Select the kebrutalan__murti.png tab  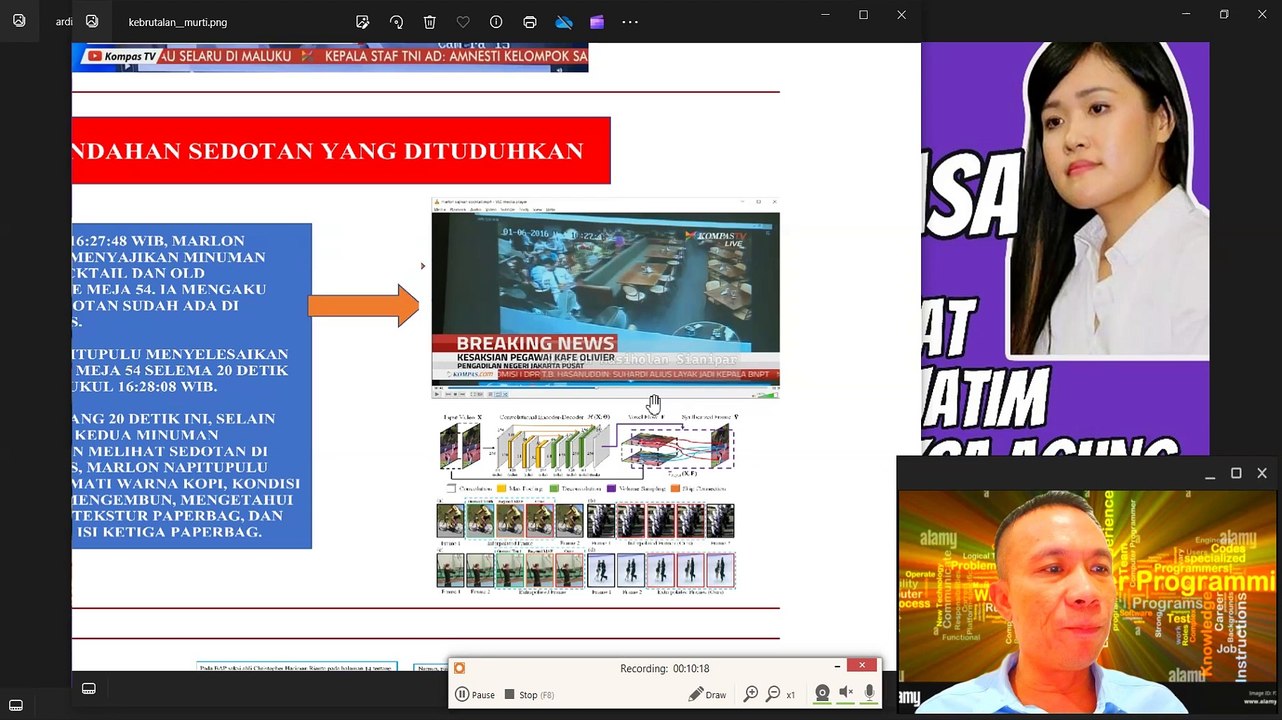pos(178,22)
